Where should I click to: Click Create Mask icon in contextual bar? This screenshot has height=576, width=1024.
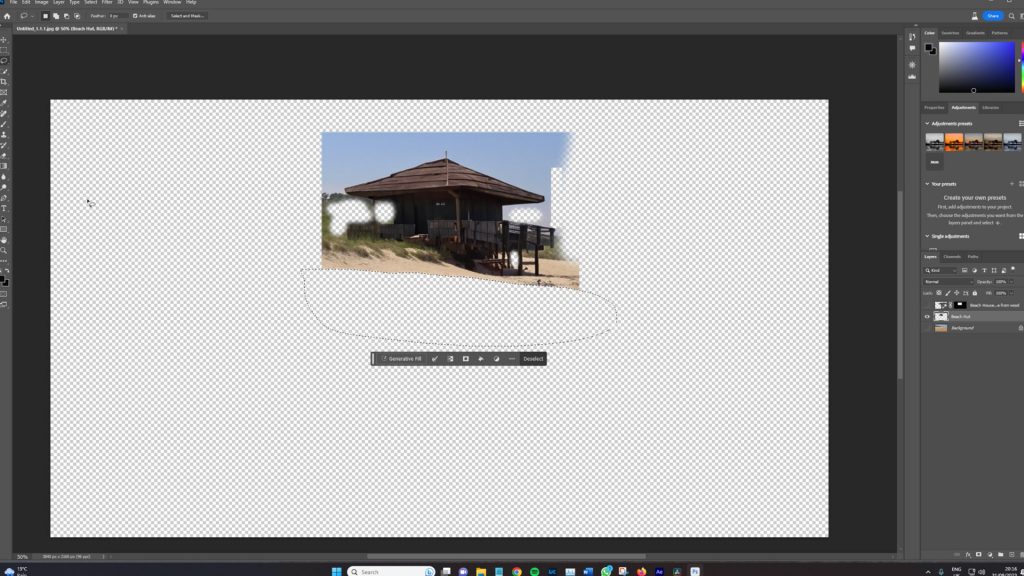pos(466,359)
